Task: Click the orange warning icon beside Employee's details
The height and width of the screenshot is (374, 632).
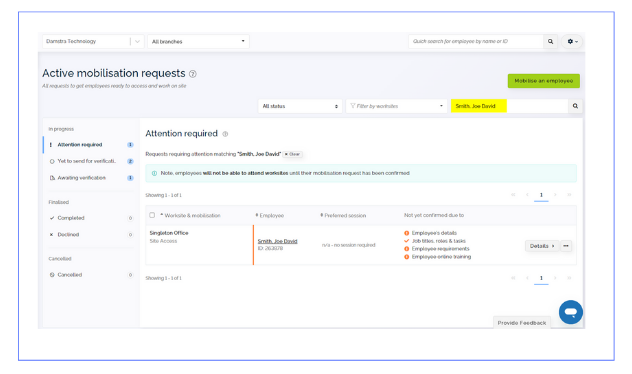Action: click(x=406, y=233)
